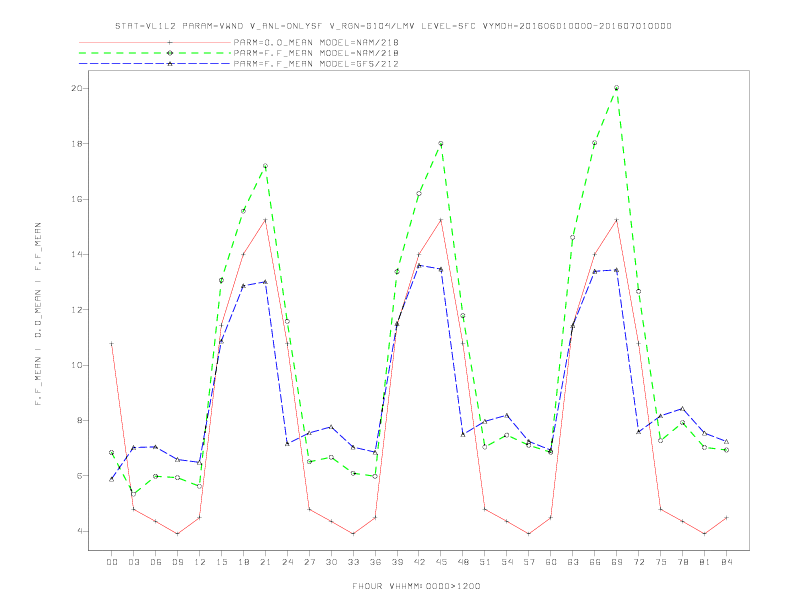Click x-axis forecast hour label 03
Image resolution: width=792 pixels, height=612 pixels.
click(x=133, y=562)
